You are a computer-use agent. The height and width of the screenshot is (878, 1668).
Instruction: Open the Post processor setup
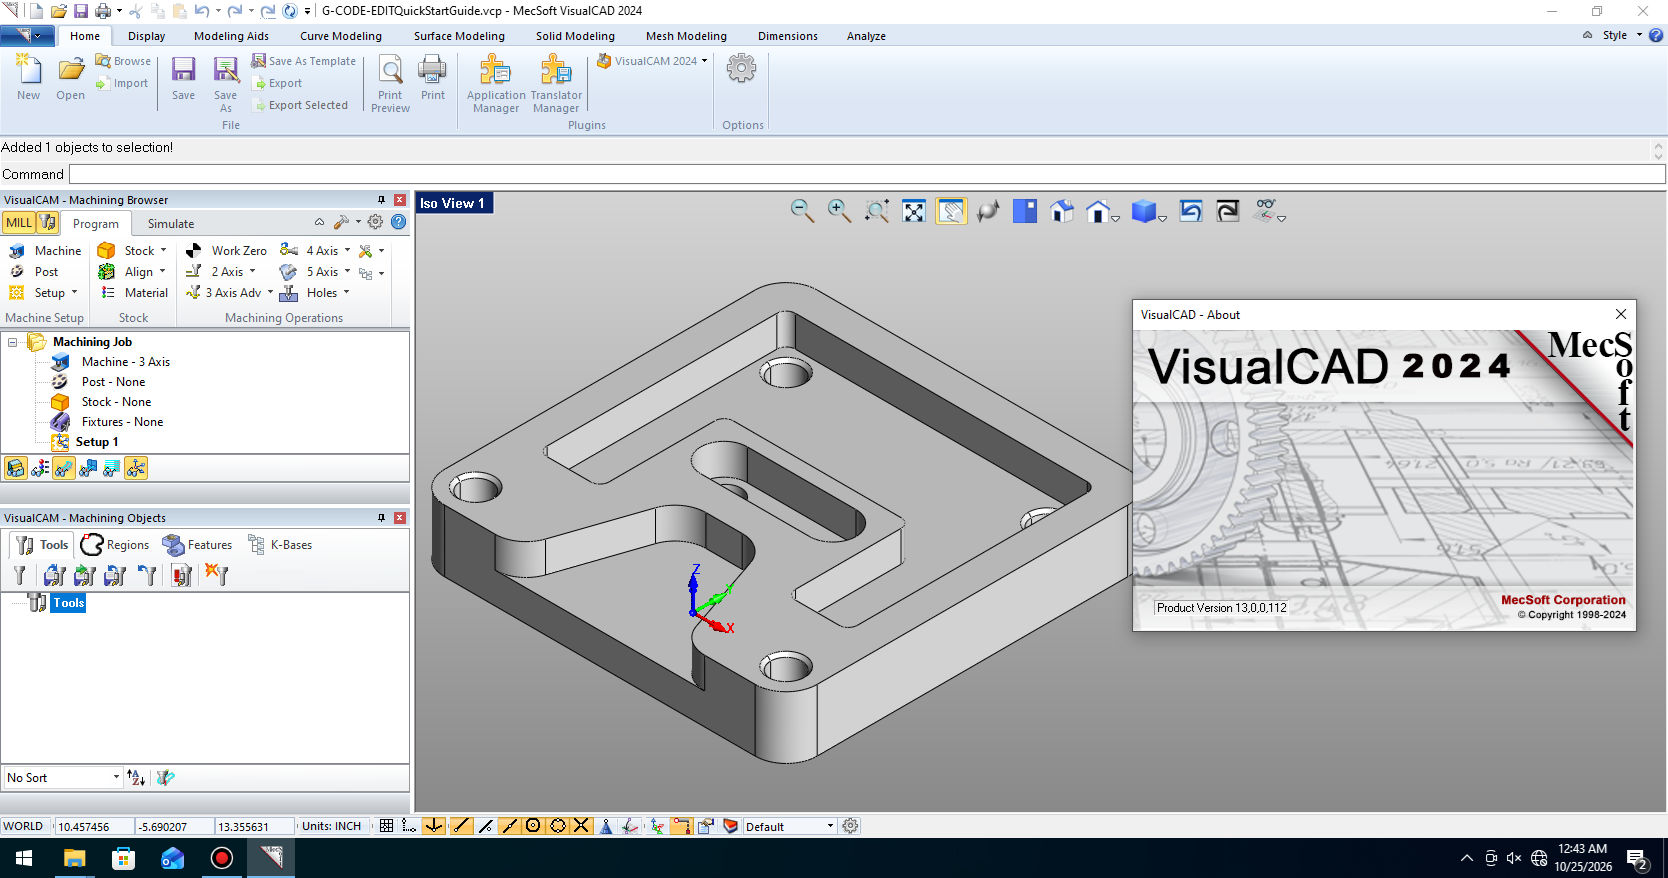coord(34,272)
